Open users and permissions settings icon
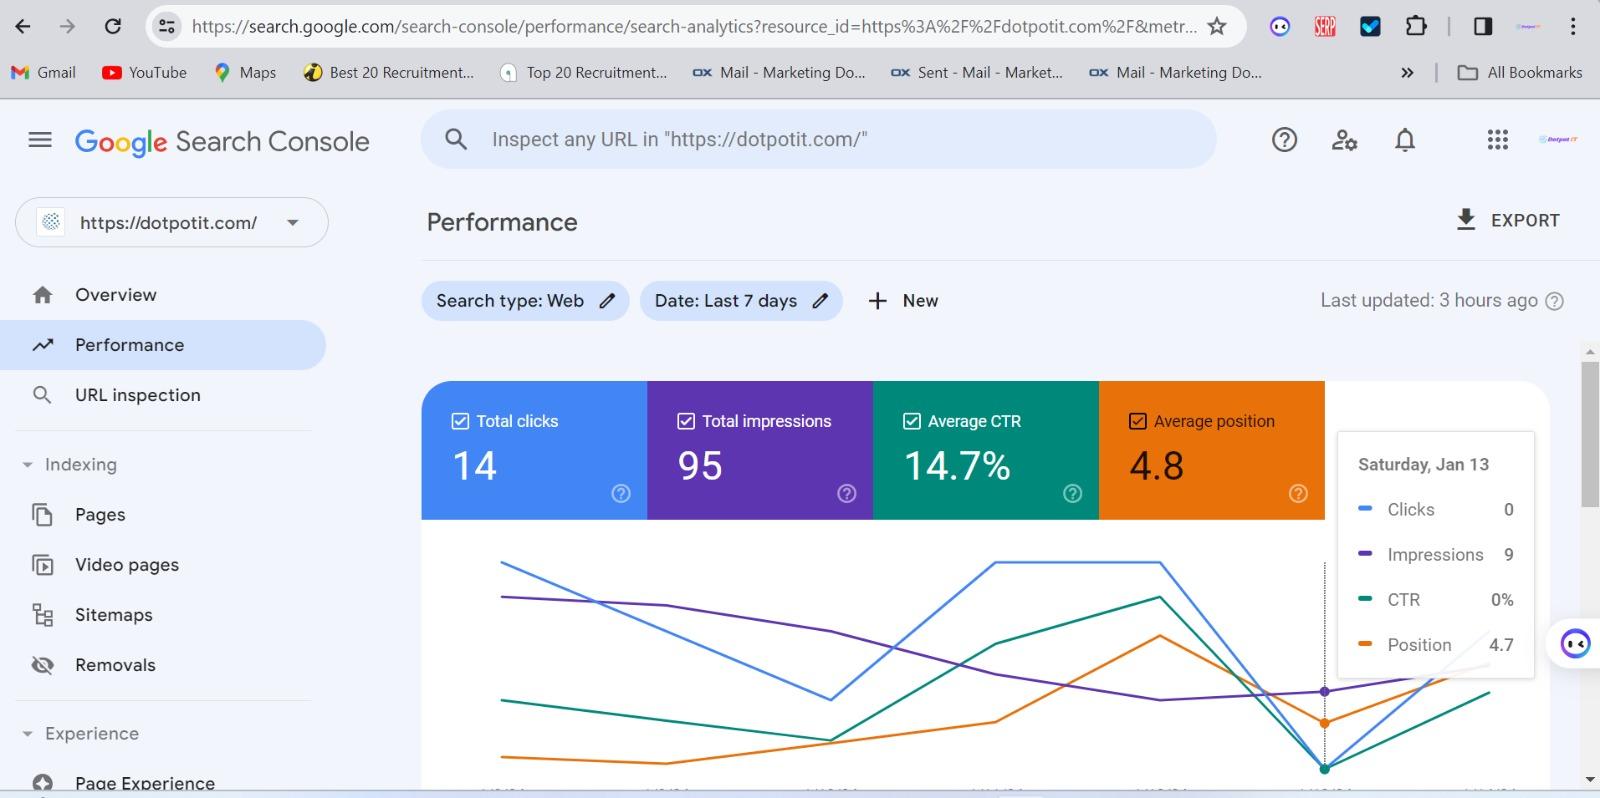1600x798 pixels. [1344, 140]
